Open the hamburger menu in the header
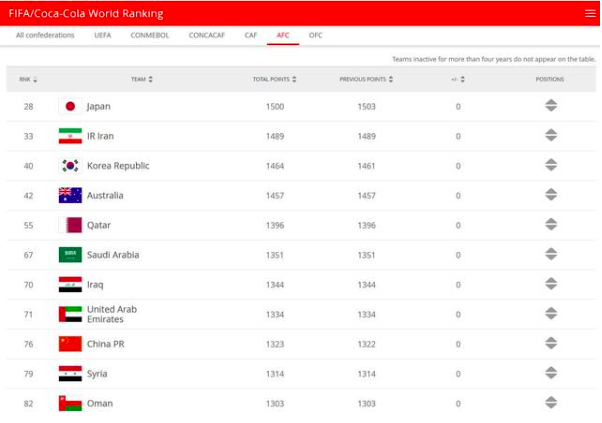This screenshot has width=602, height=423. point(589,13)
